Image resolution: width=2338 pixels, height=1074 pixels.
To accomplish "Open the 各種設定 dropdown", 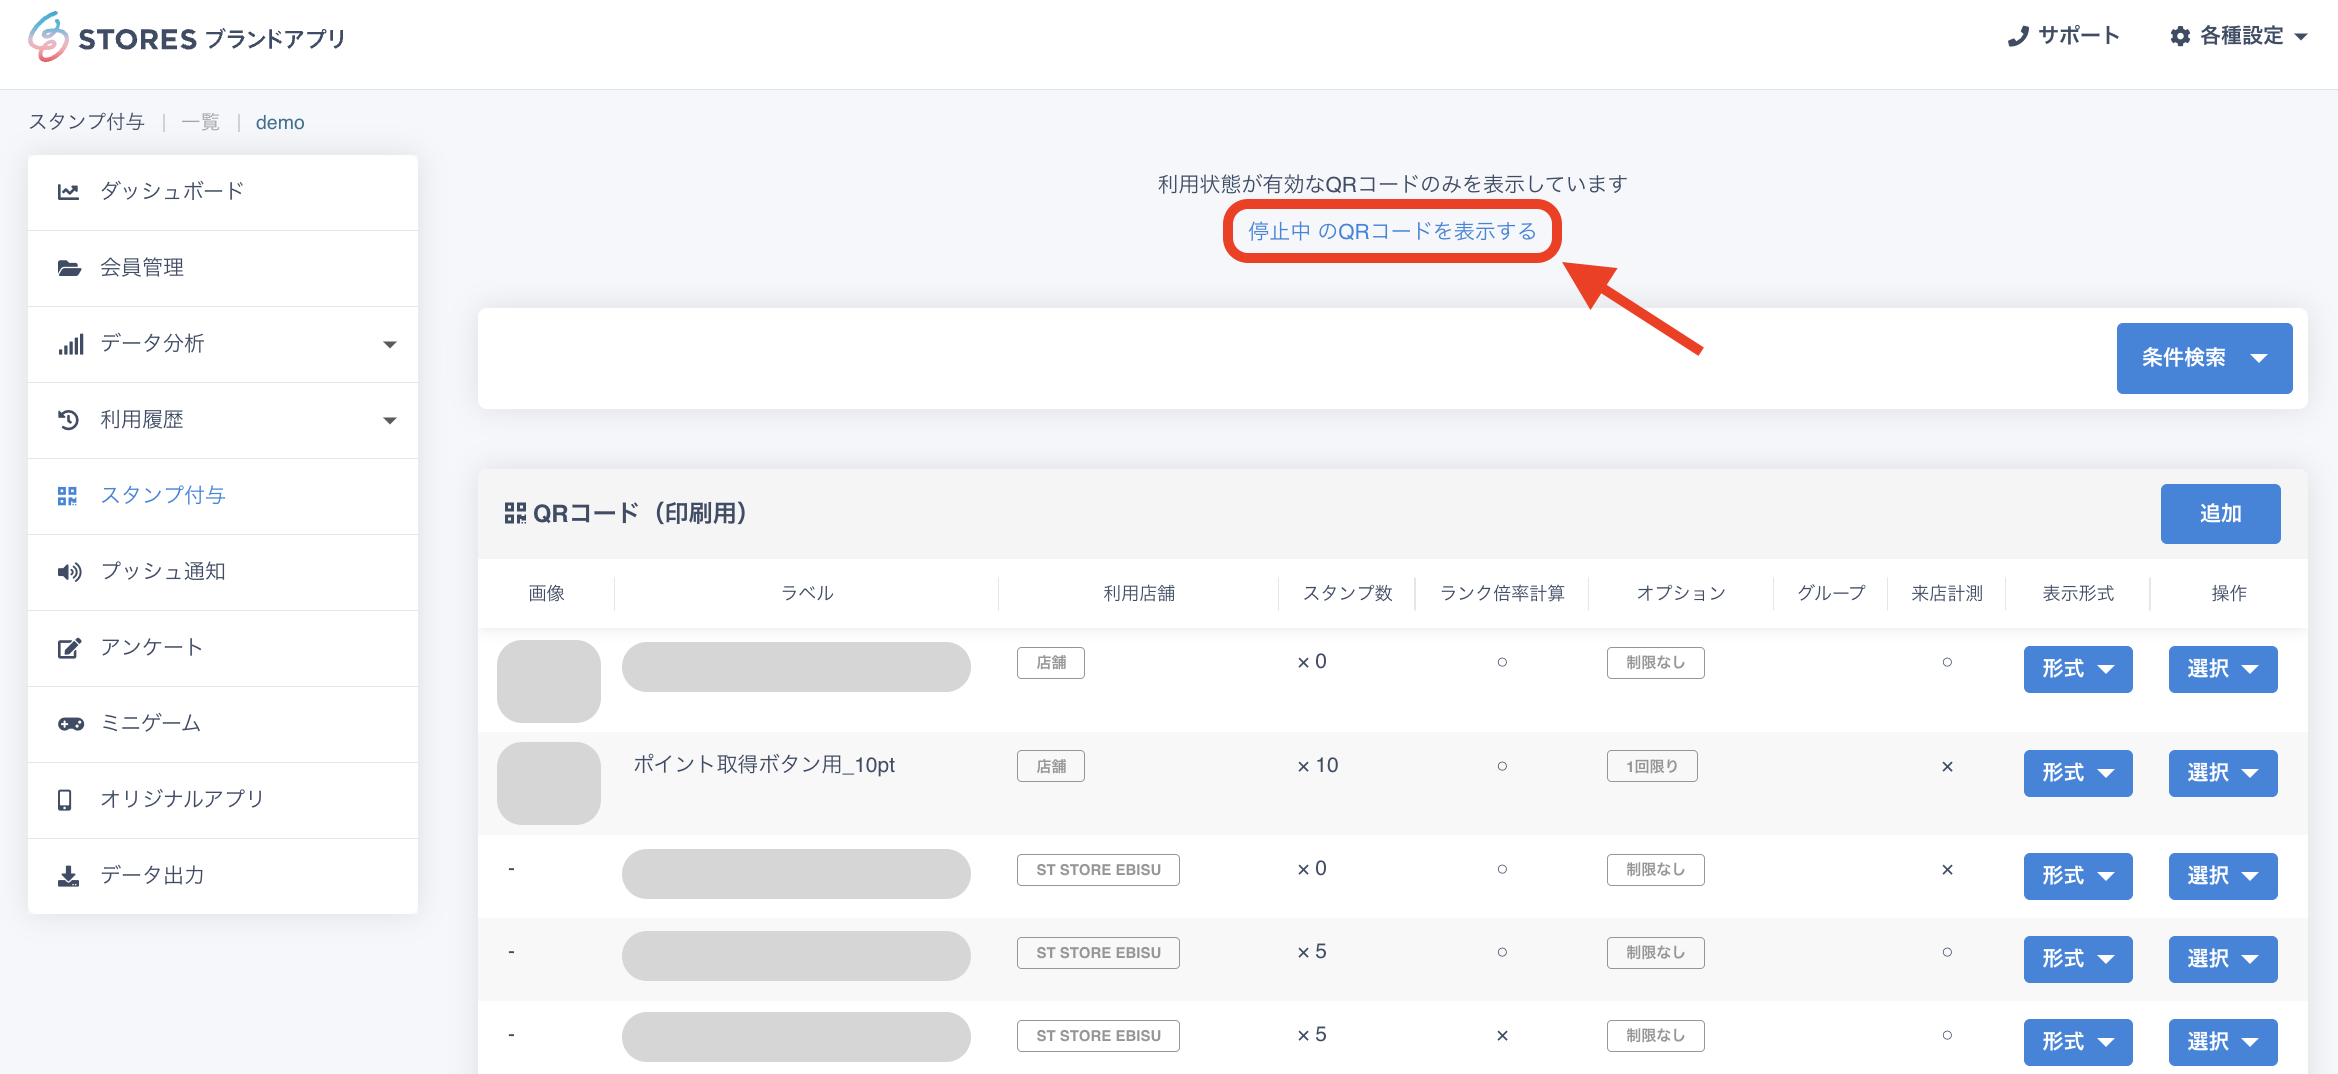I will 2240,36.
